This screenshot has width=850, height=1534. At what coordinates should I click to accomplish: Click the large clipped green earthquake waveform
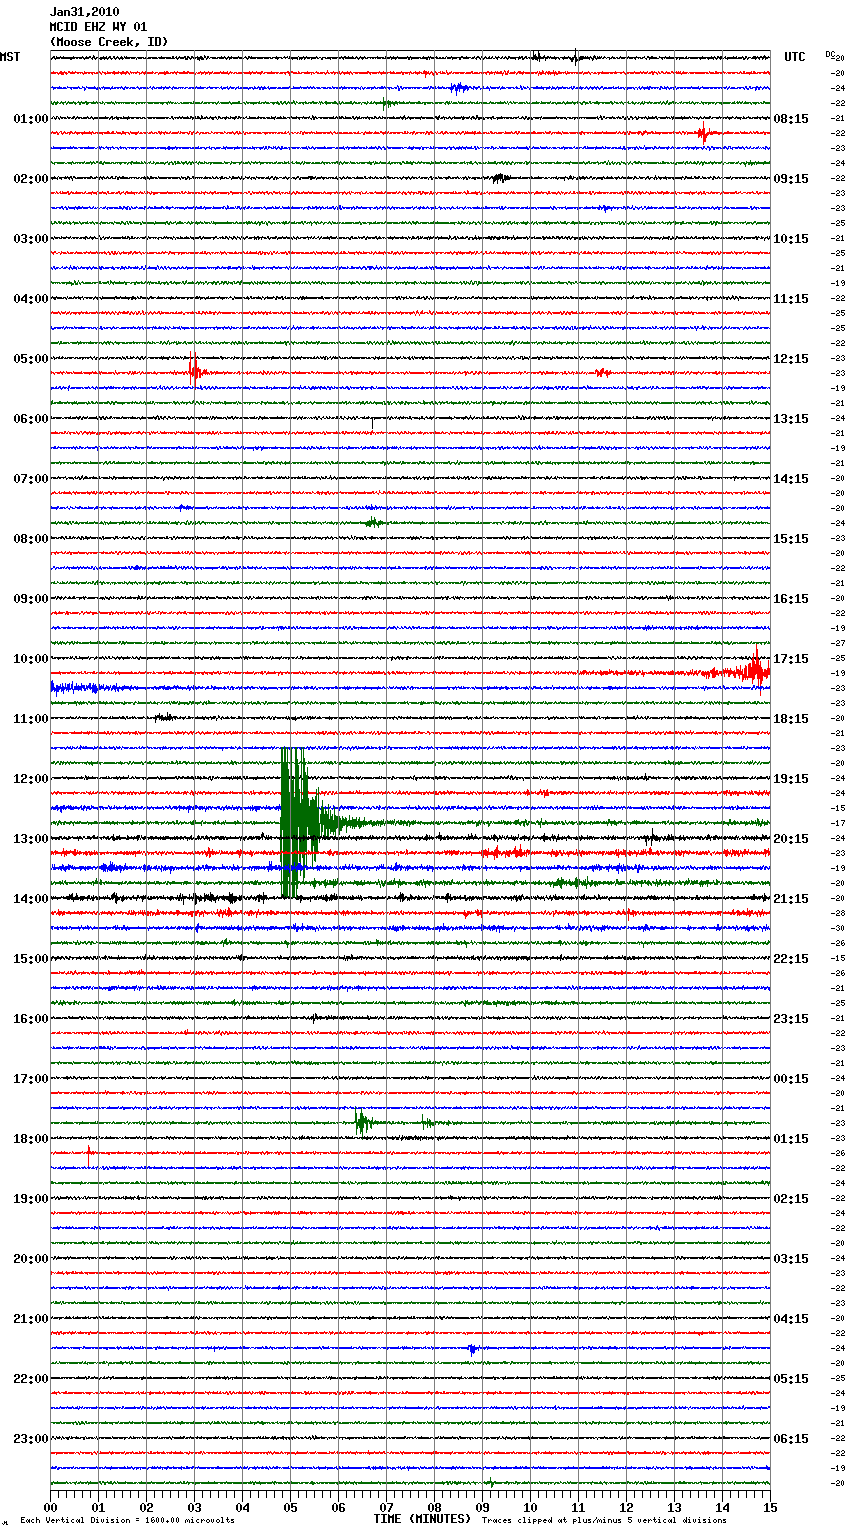click(305, 822)
